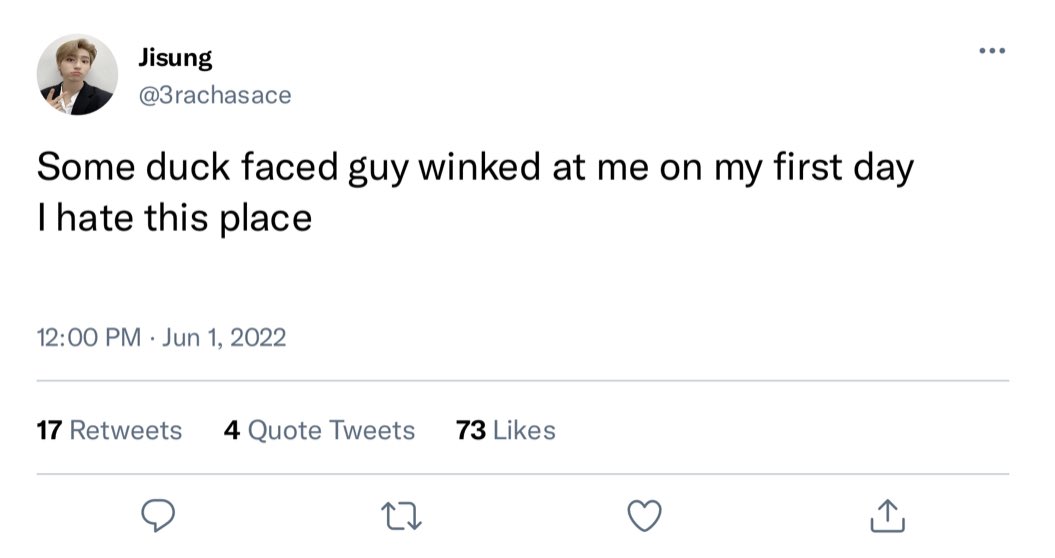Screen dimensions: 1055x558
Task: Click the 12:00 PM timestamp
Action: (x=89, y=337)
